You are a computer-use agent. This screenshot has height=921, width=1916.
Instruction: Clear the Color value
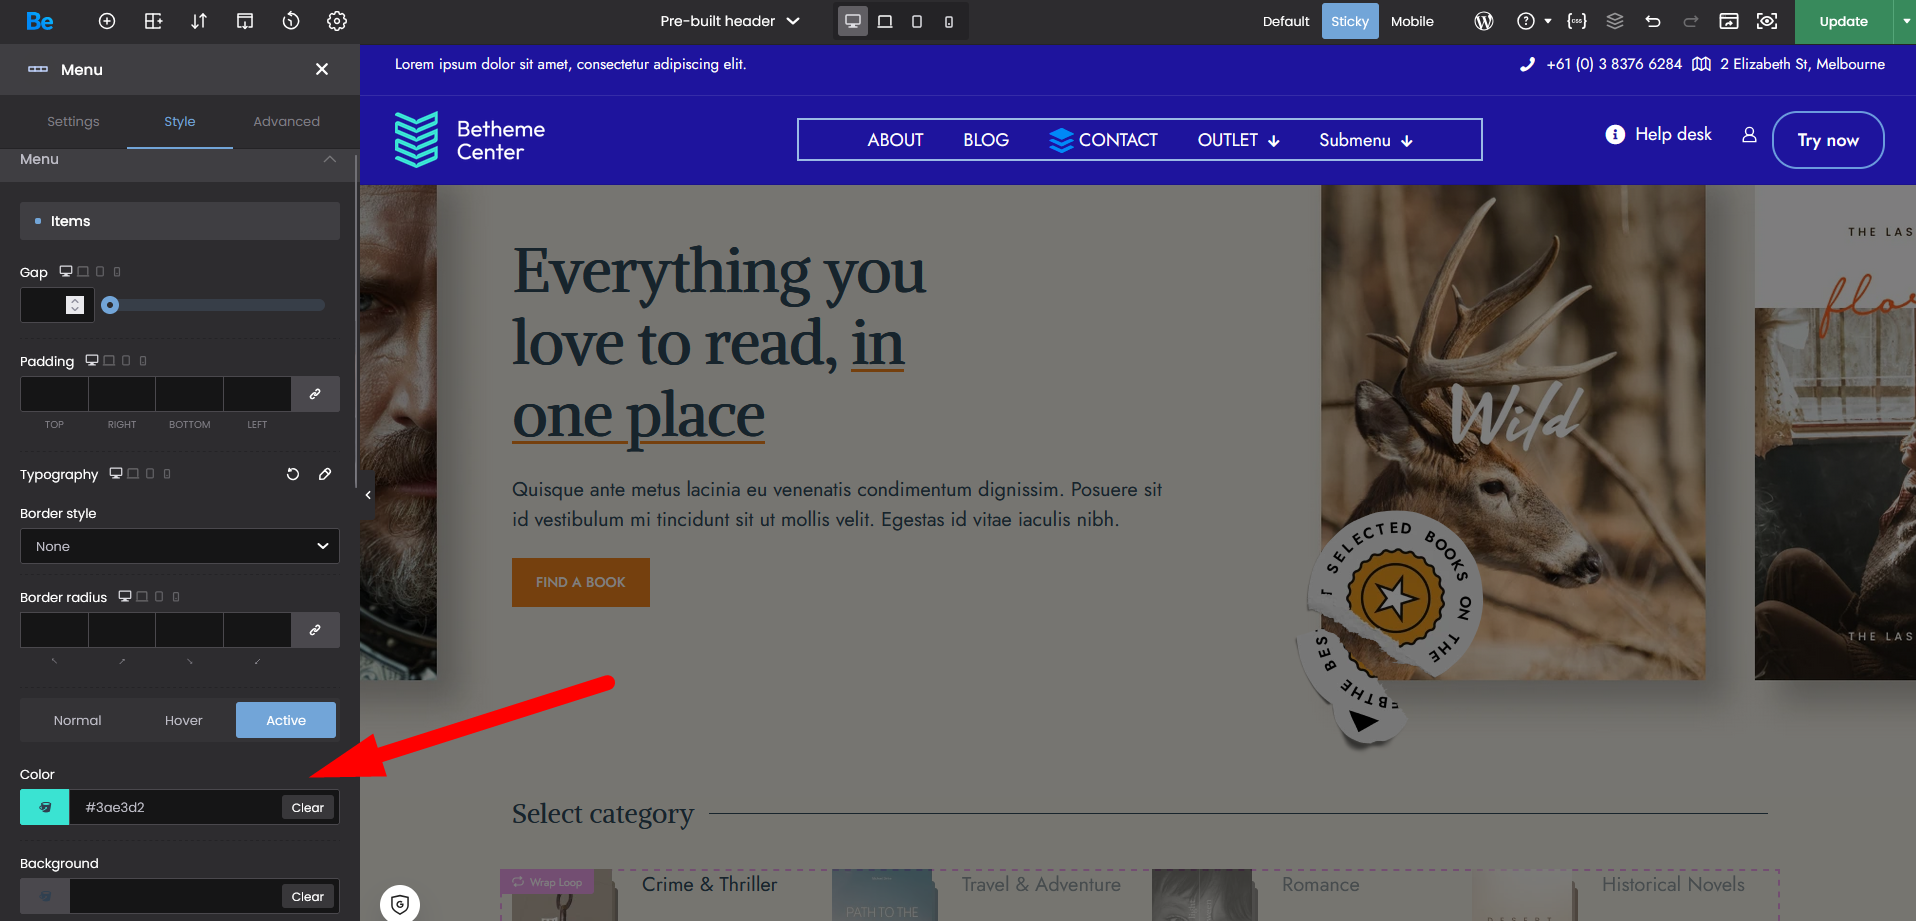click(307, 807)
